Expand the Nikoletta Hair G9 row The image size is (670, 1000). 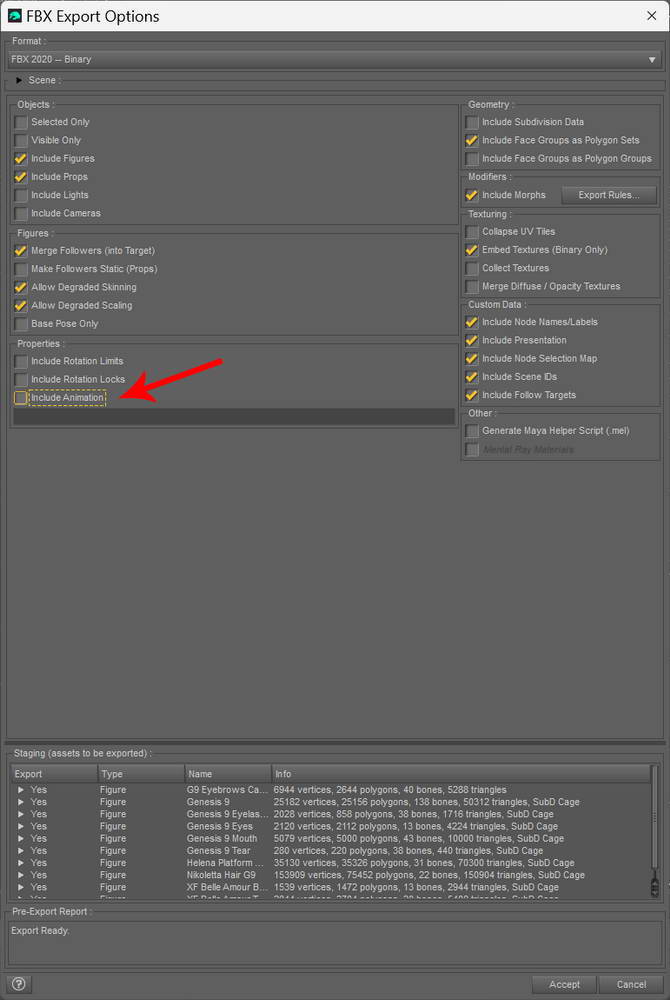(21, 874)
